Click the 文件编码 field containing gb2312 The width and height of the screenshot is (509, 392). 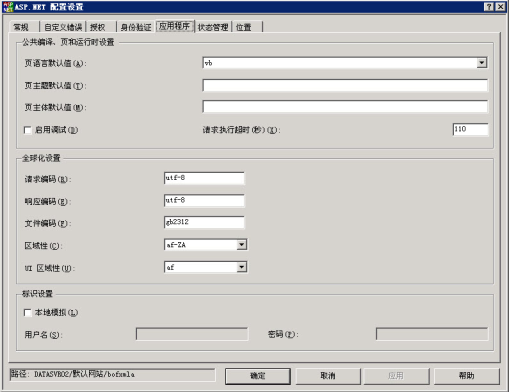coord(204,222)
